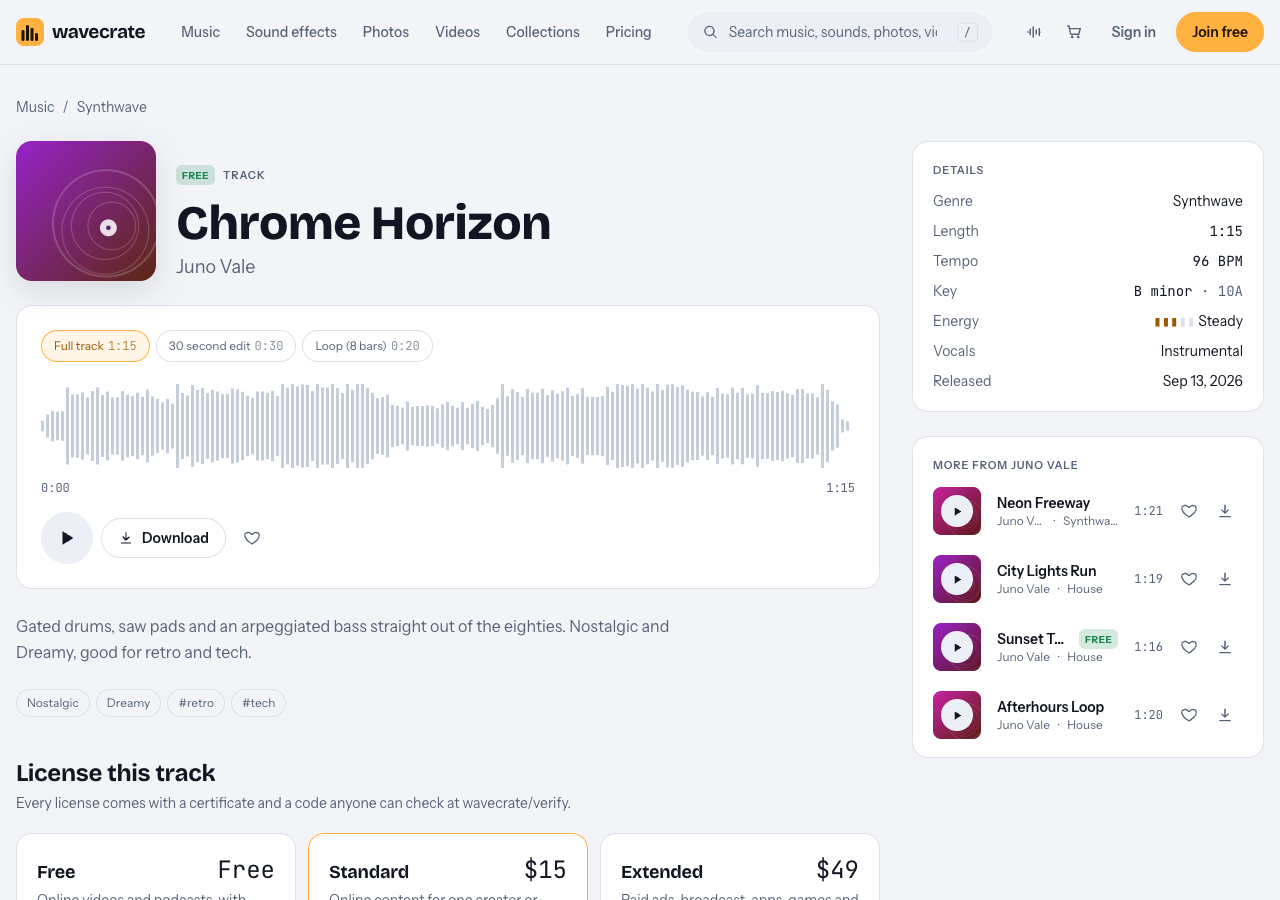Download the free Sunset track
The width and height of the screenshot is (1280, 900).
click(x=1225, y=647)
